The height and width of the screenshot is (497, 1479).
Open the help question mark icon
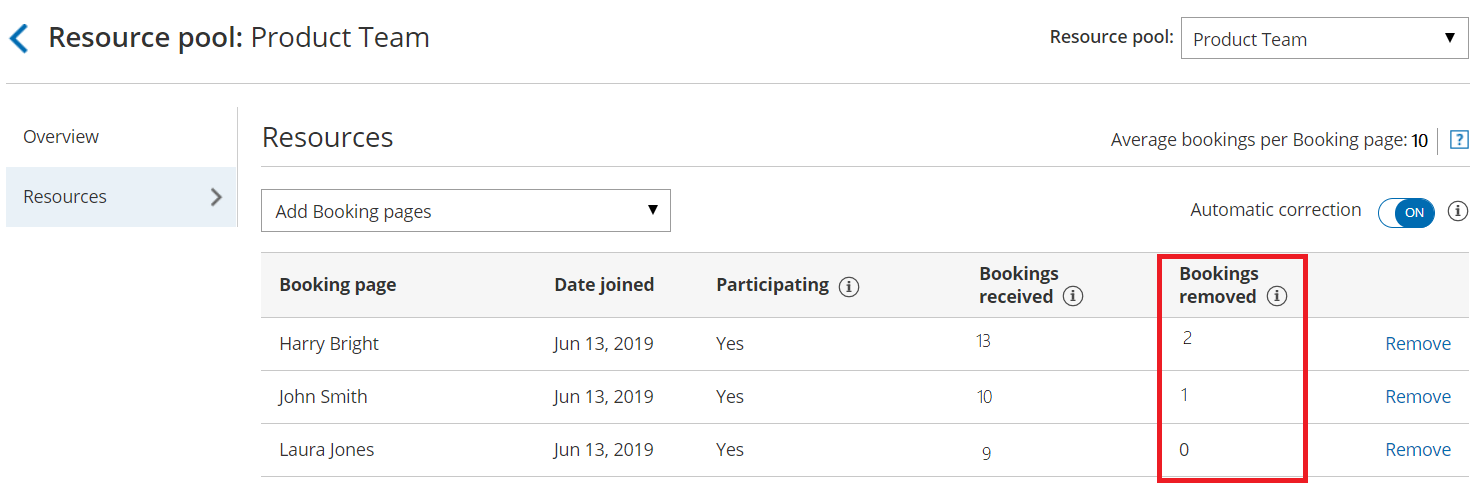point(1459,141)
